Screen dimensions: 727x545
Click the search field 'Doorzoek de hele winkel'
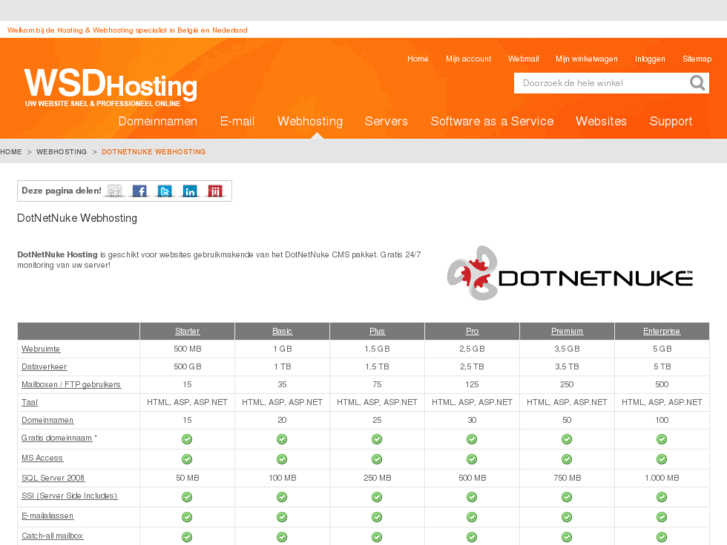[601, 83]
